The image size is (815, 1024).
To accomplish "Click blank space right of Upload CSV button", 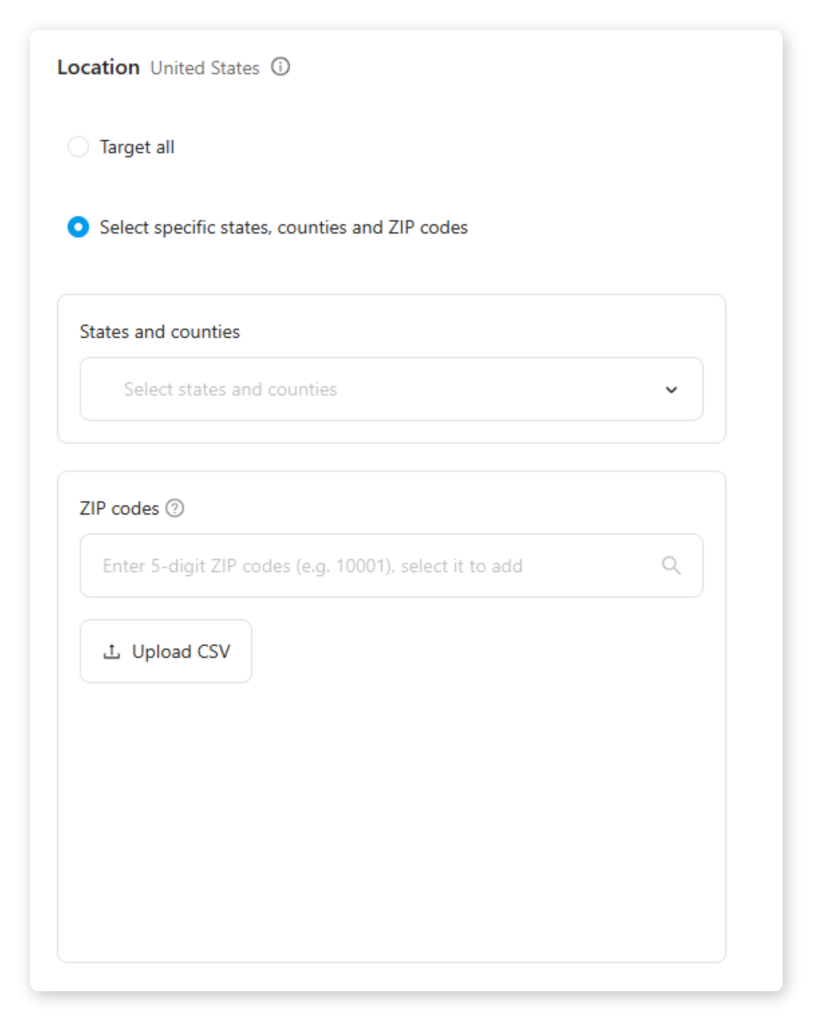I will click(x=480, y=652).
